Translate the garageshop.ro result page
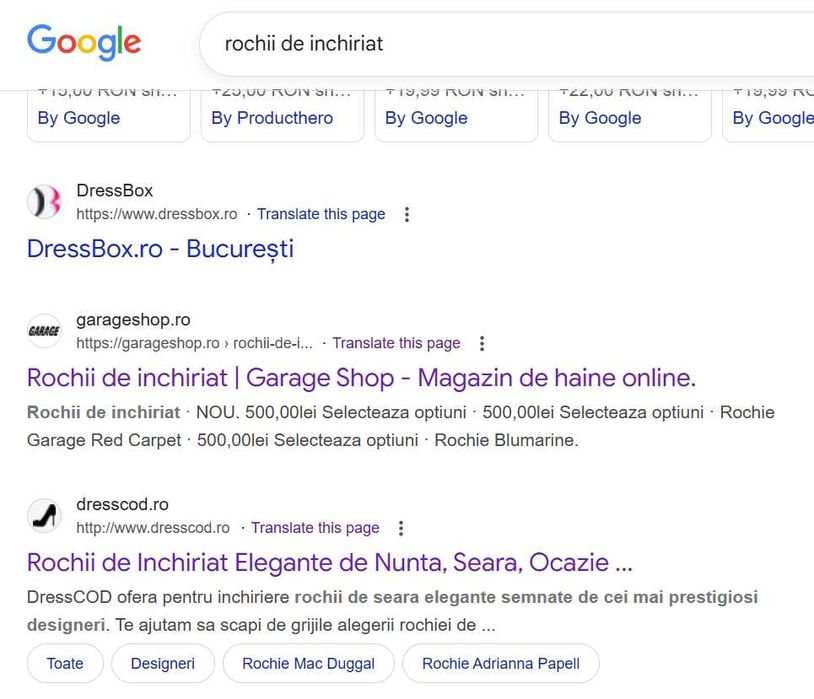This screenshot has height=699, width=814. pos(396,343)
